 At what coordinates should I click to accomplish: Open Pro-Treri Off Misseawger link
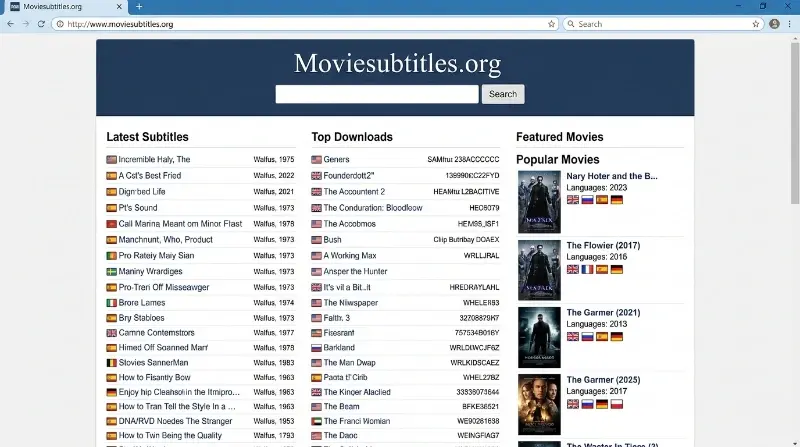pos(164,287)
